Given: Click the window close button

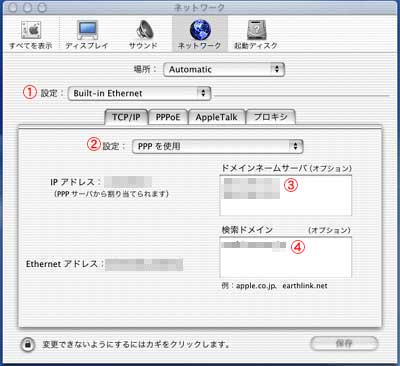Looking at the screenshot, I should (x=12, y=8).
